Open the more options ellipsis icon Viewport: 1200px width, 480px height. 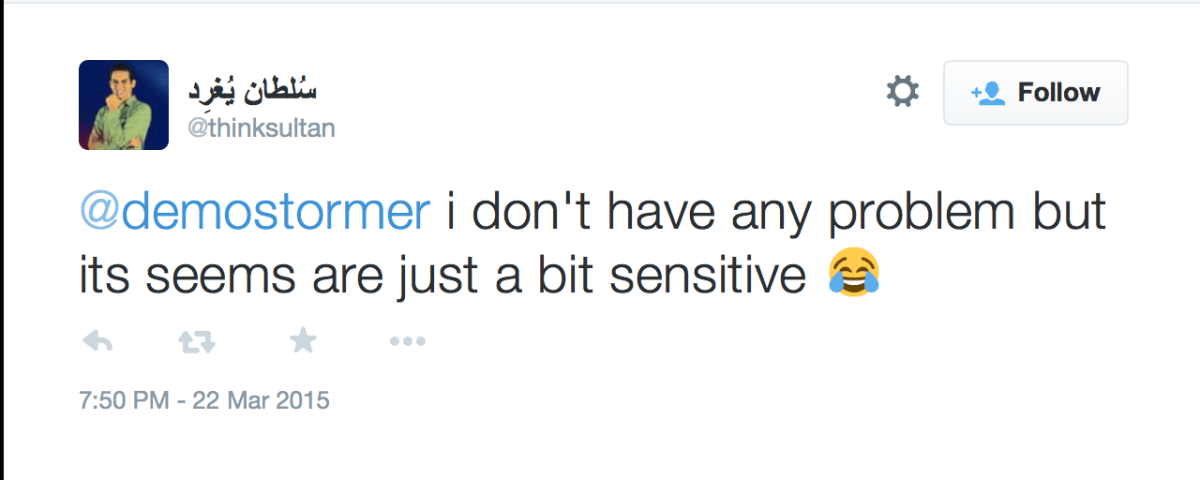tap(407, 342)
